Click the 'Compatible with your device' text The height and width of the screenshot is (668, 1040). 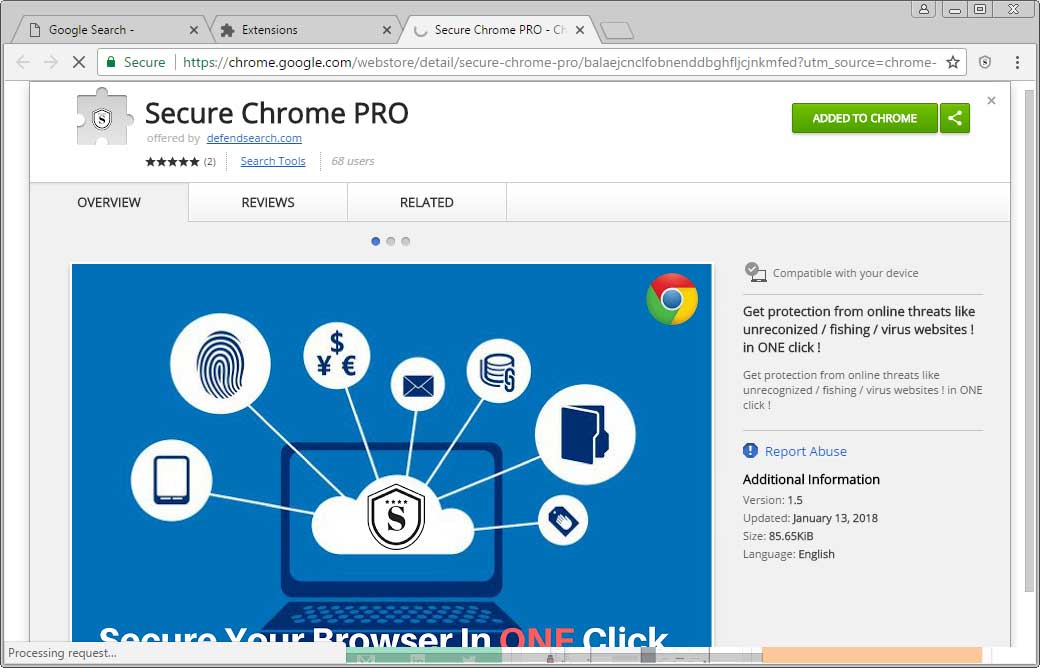[x=845, y=273]
